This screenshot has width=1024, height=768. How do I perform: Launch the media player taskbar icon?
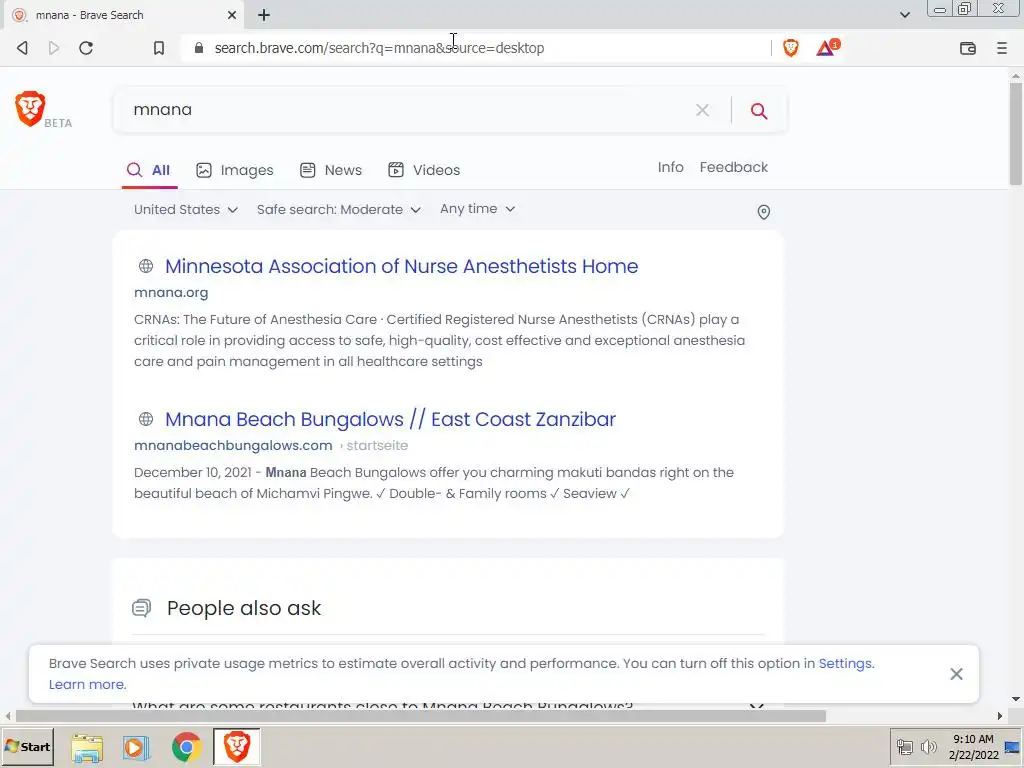[x=136, y=747]
